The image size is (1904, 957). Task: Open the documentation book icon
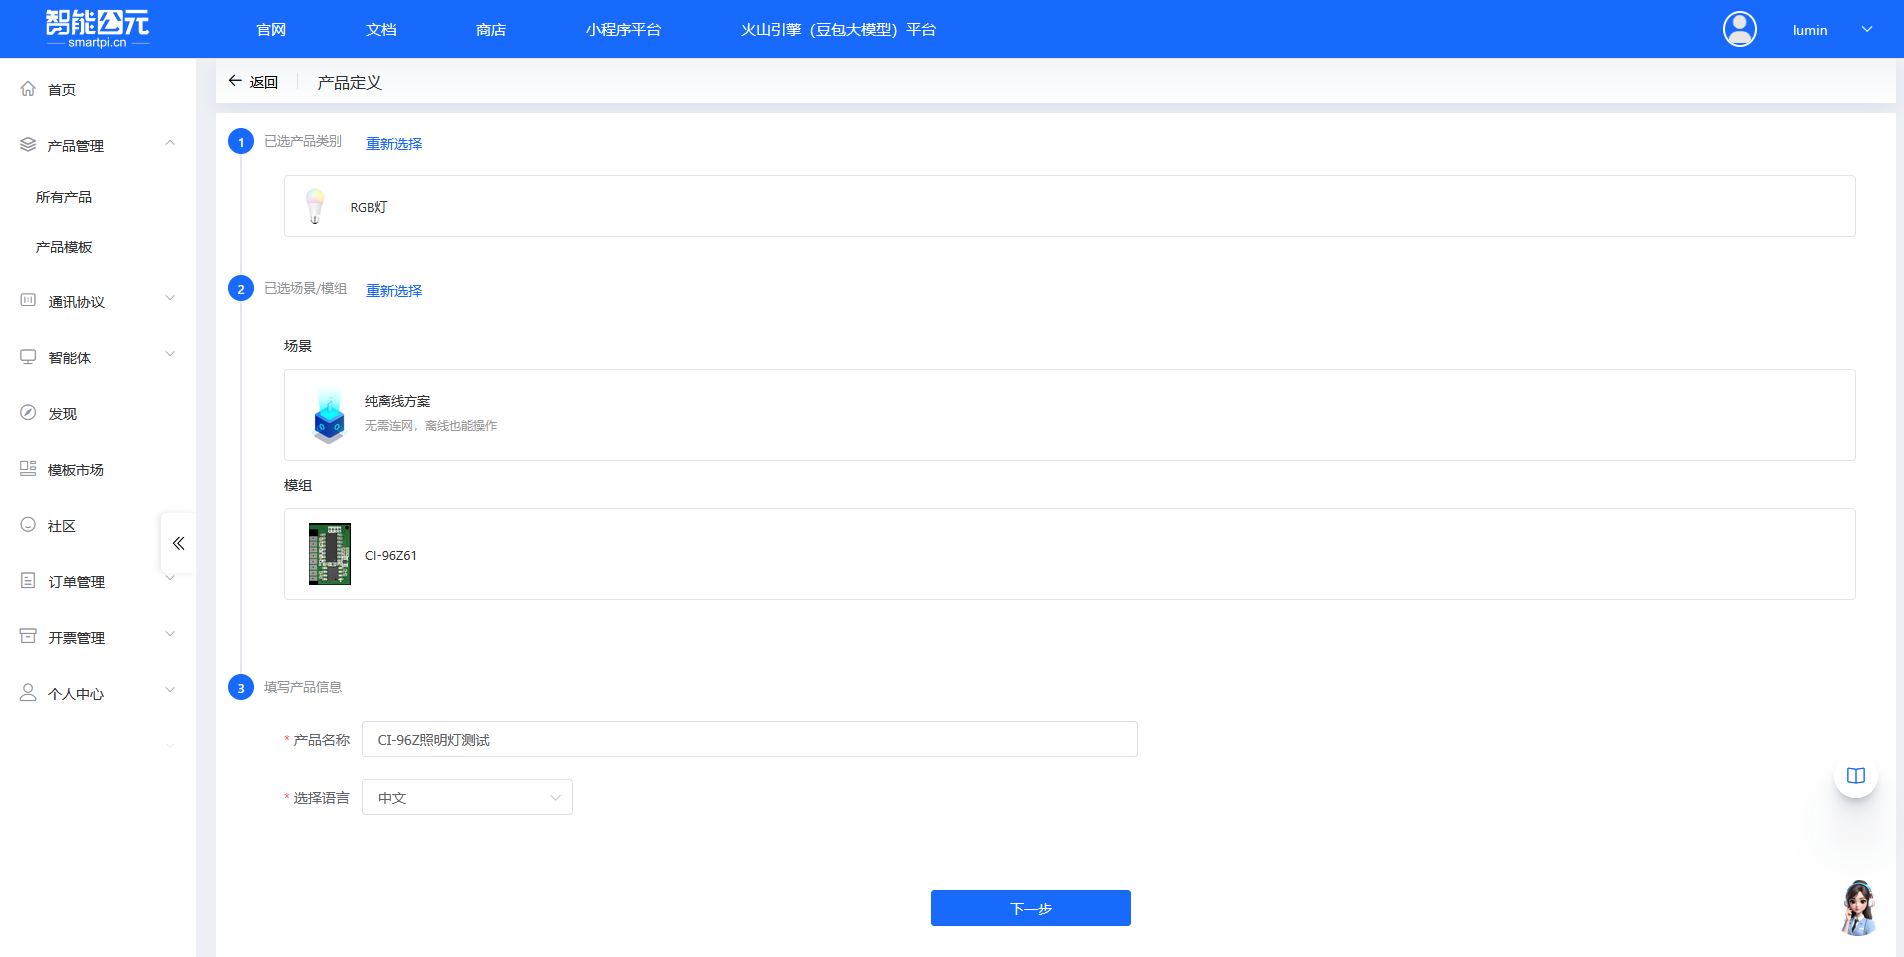(x=1855, y=776)
